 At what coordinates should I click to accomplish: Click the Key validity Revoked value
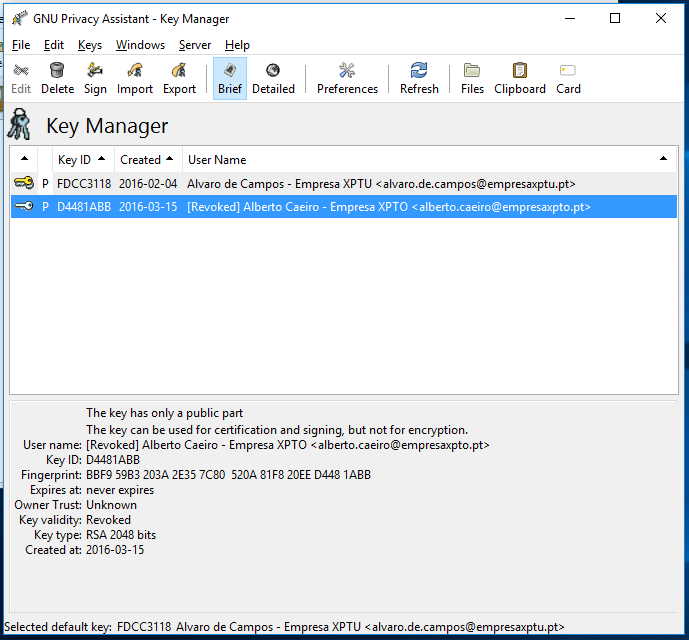108,520
